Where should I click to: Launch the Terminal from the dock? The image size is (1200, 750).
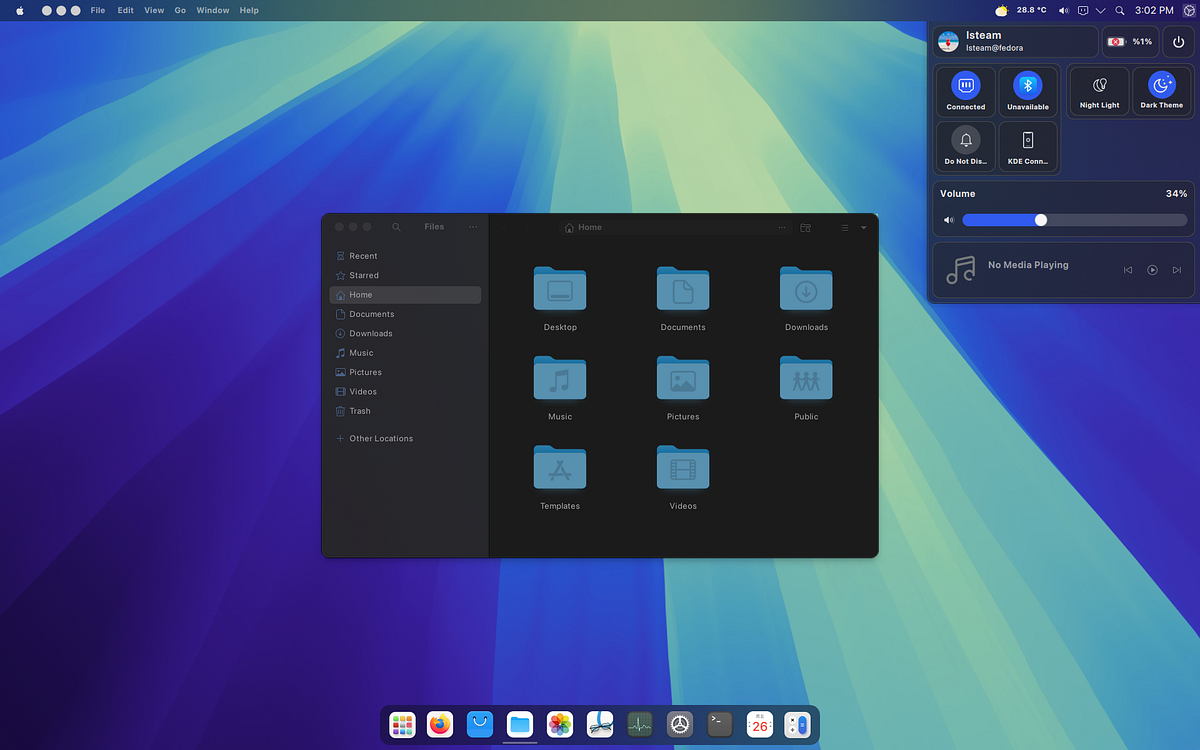tap(719, 724)
